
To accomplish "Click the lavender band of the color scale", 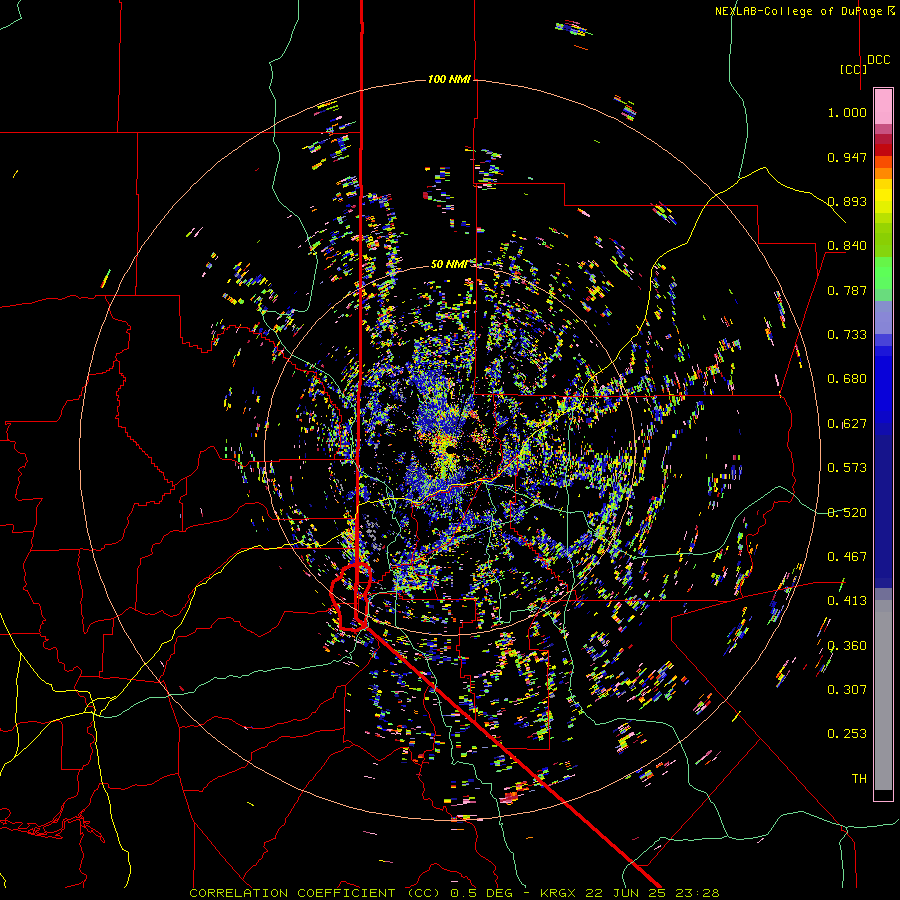I will pyautogui.click(x=883, y=318).
